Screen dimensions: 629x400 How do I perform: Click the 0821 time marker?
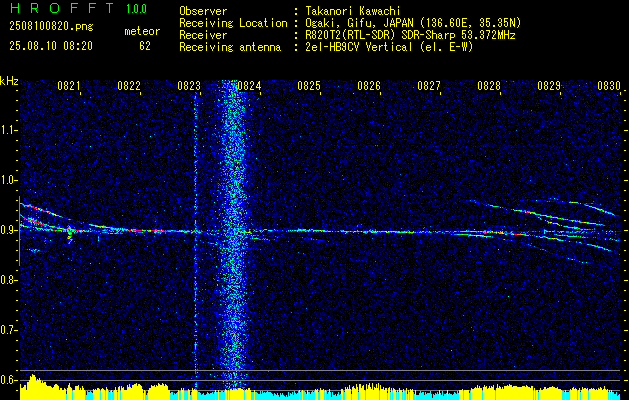click(x=69, y=86)
